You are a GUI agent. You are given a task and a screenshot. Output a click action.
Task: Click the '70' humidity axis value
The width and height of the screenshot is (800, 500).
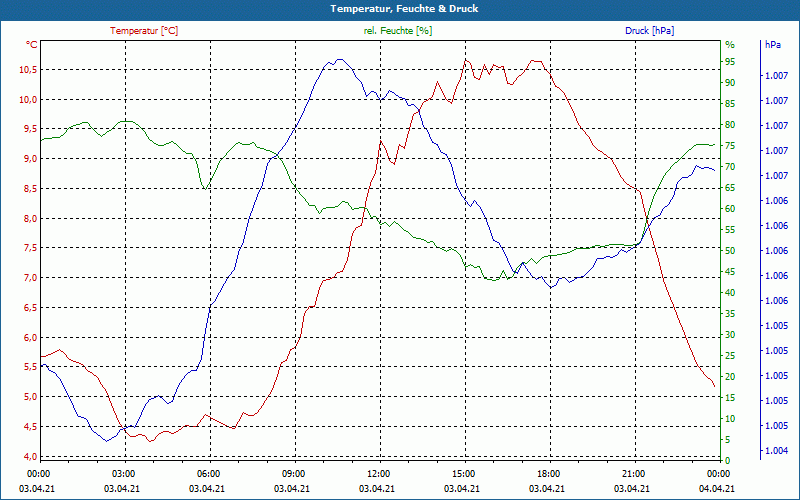tap(730, 167)
